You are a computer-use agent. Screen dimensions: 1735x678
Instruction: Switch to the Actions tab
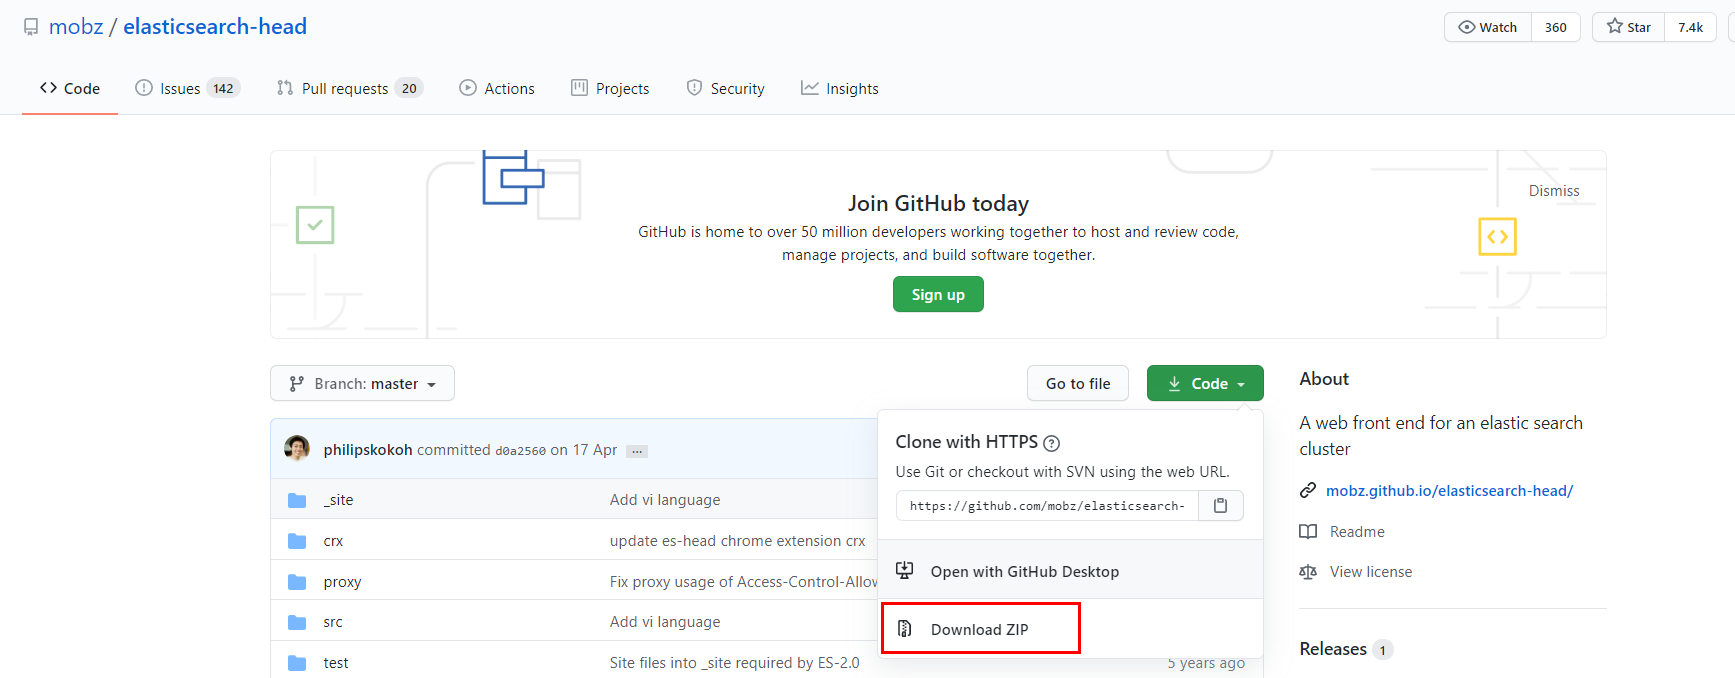tap(497, 88)
